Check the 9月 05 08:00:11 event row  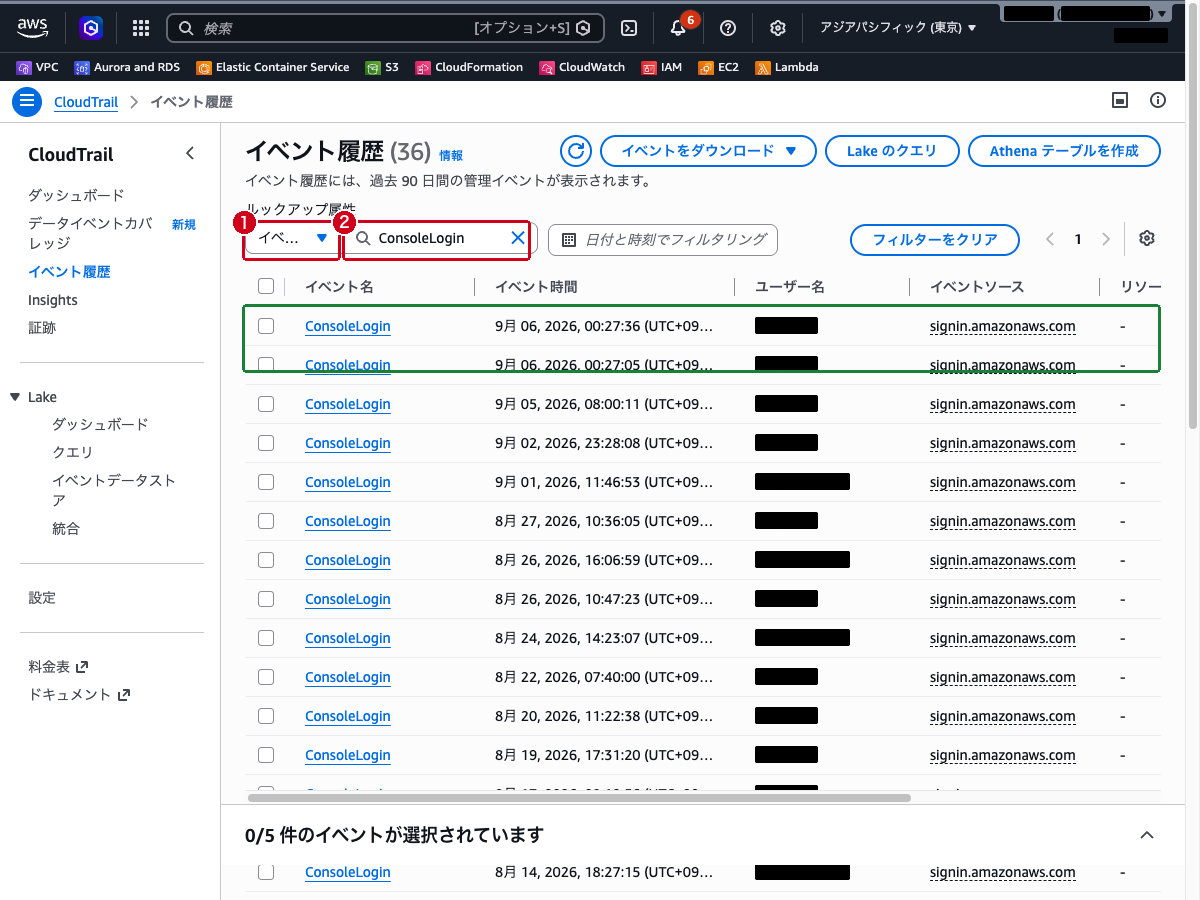[266, 404]
